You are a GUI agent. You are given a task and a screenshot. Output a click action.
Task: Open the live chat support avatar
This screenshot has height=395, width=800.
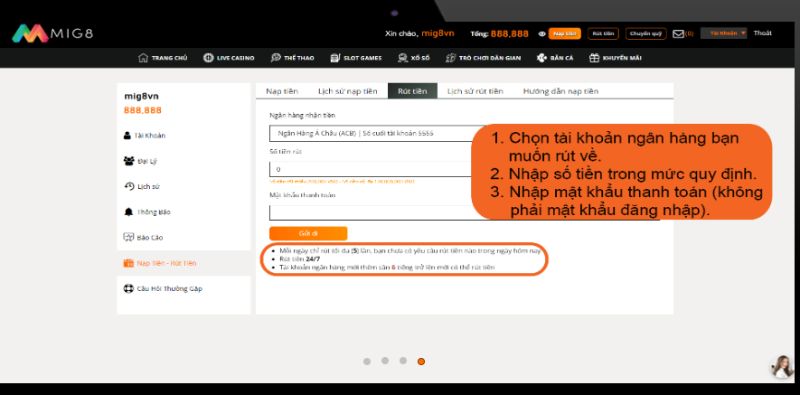click(782, 366)
